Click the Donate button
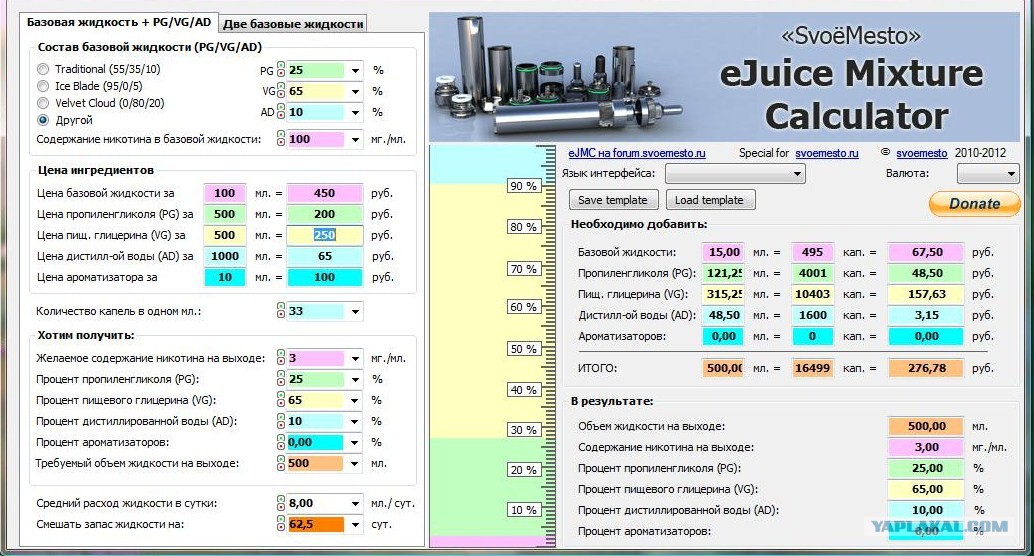Screen dimensions: 1034x556 pos(975,204)
